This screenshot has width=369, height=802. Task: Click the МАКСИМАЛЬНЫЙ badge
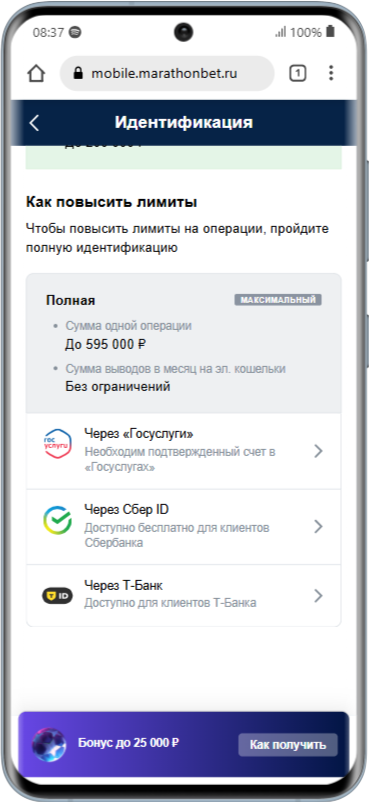(278, 300)
